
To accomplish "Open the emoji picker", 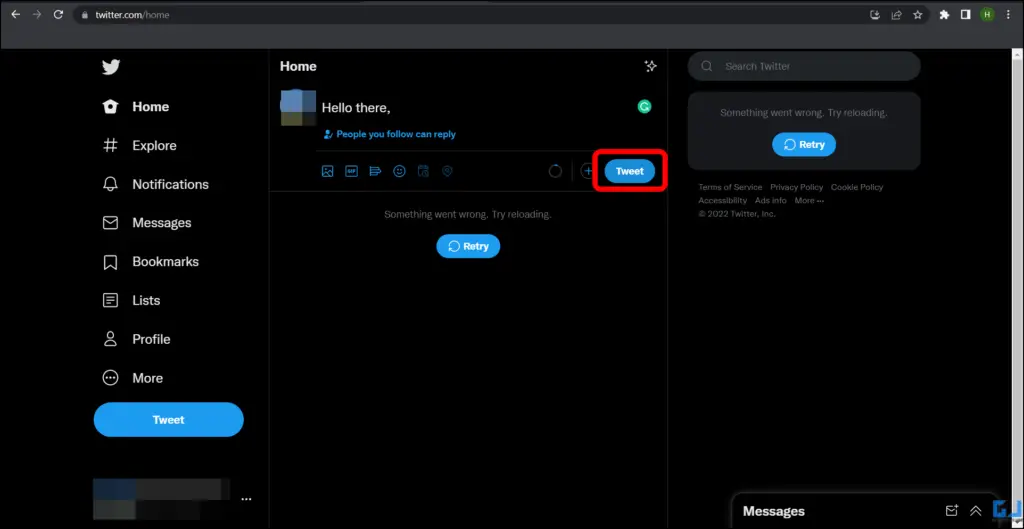I will click(x=399, y=171).
